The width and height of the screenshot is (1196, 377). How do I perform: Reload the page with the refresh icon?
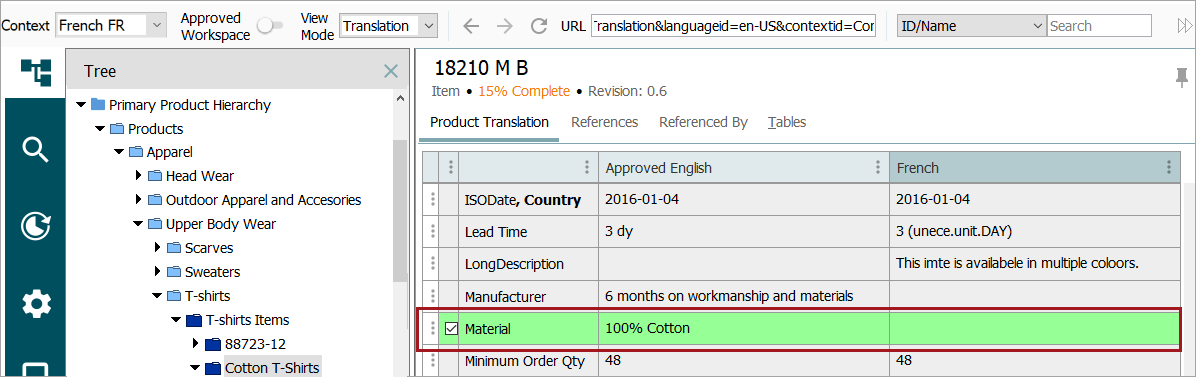tap(539, 26)
